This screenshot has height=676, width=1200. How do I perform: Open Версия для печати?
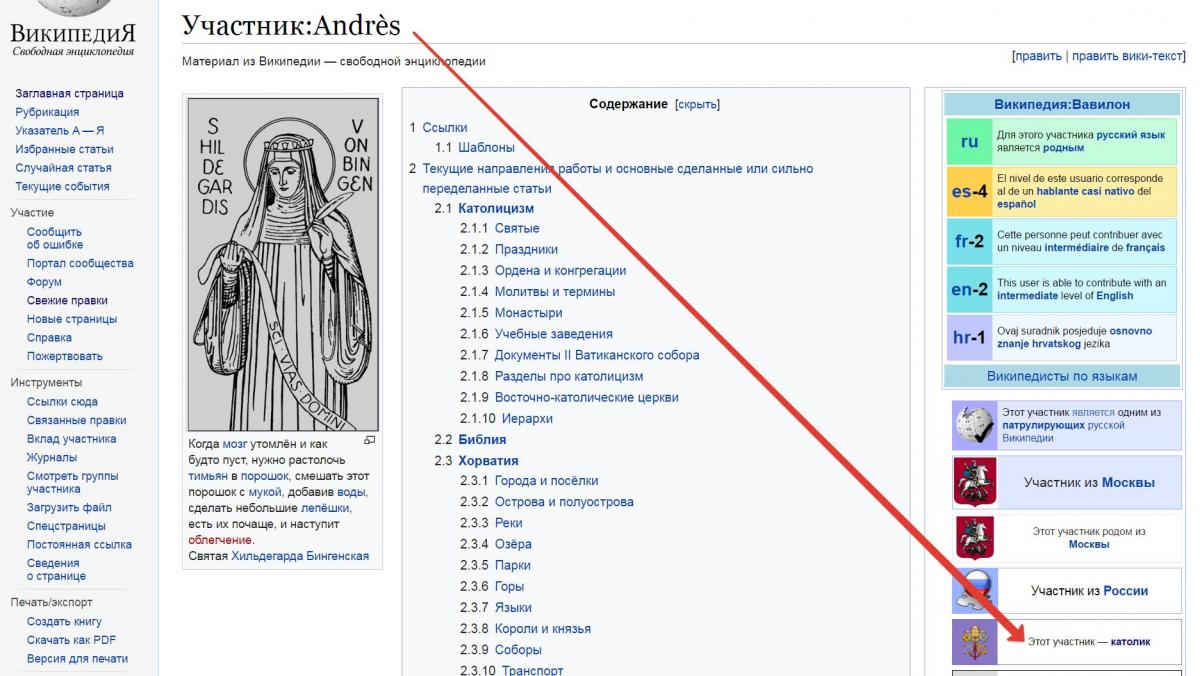77,658
